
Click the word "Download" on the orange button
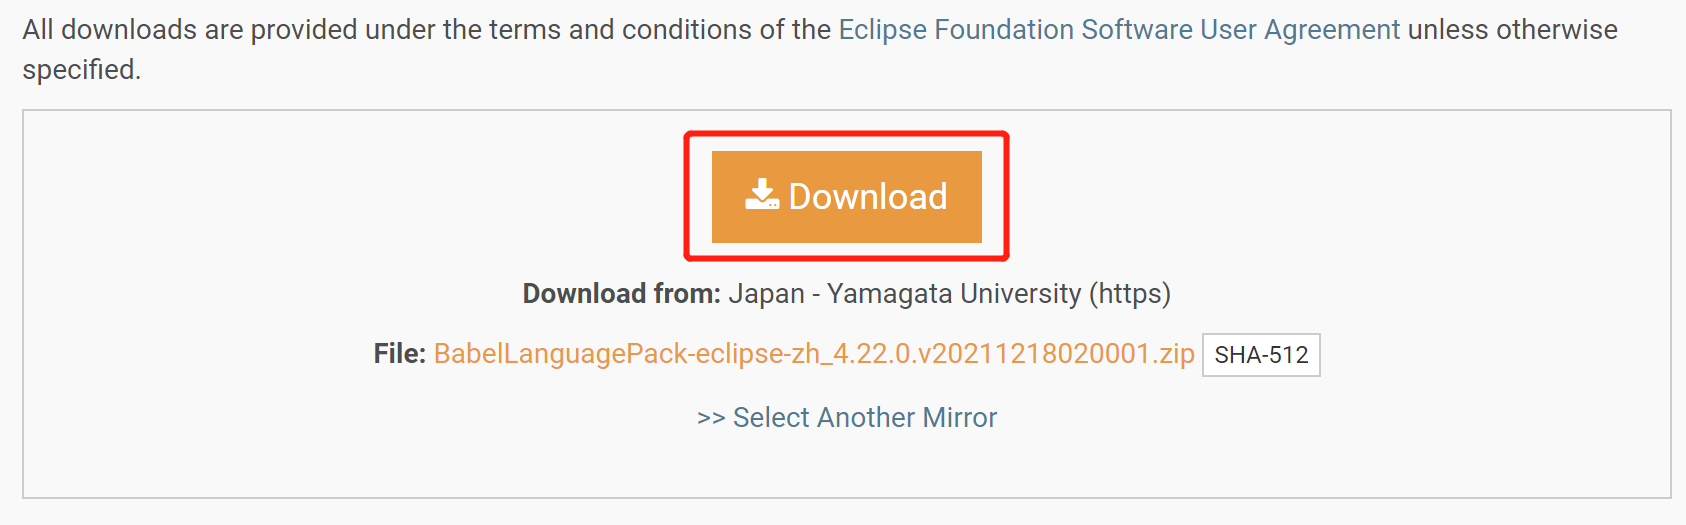(x=867, y=197)
